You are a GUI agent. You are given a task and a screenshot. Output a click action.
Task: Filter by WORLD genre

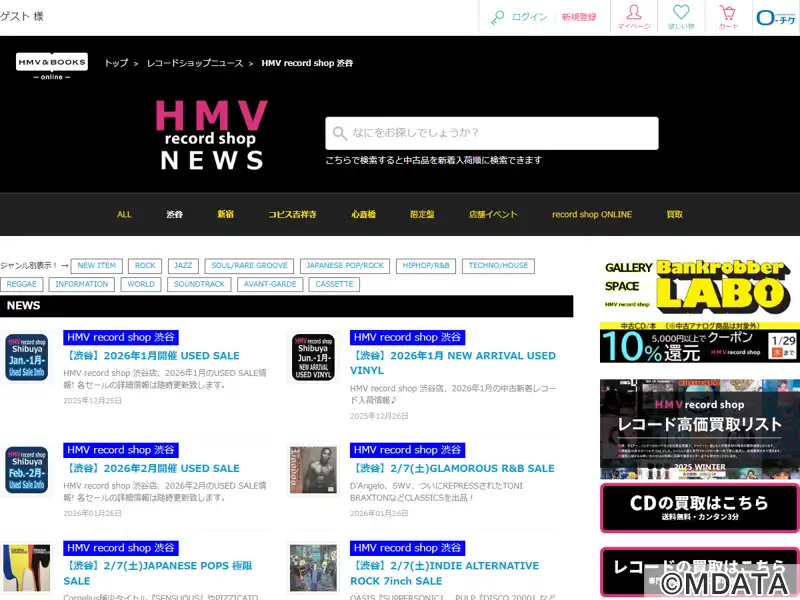(141, 284)
